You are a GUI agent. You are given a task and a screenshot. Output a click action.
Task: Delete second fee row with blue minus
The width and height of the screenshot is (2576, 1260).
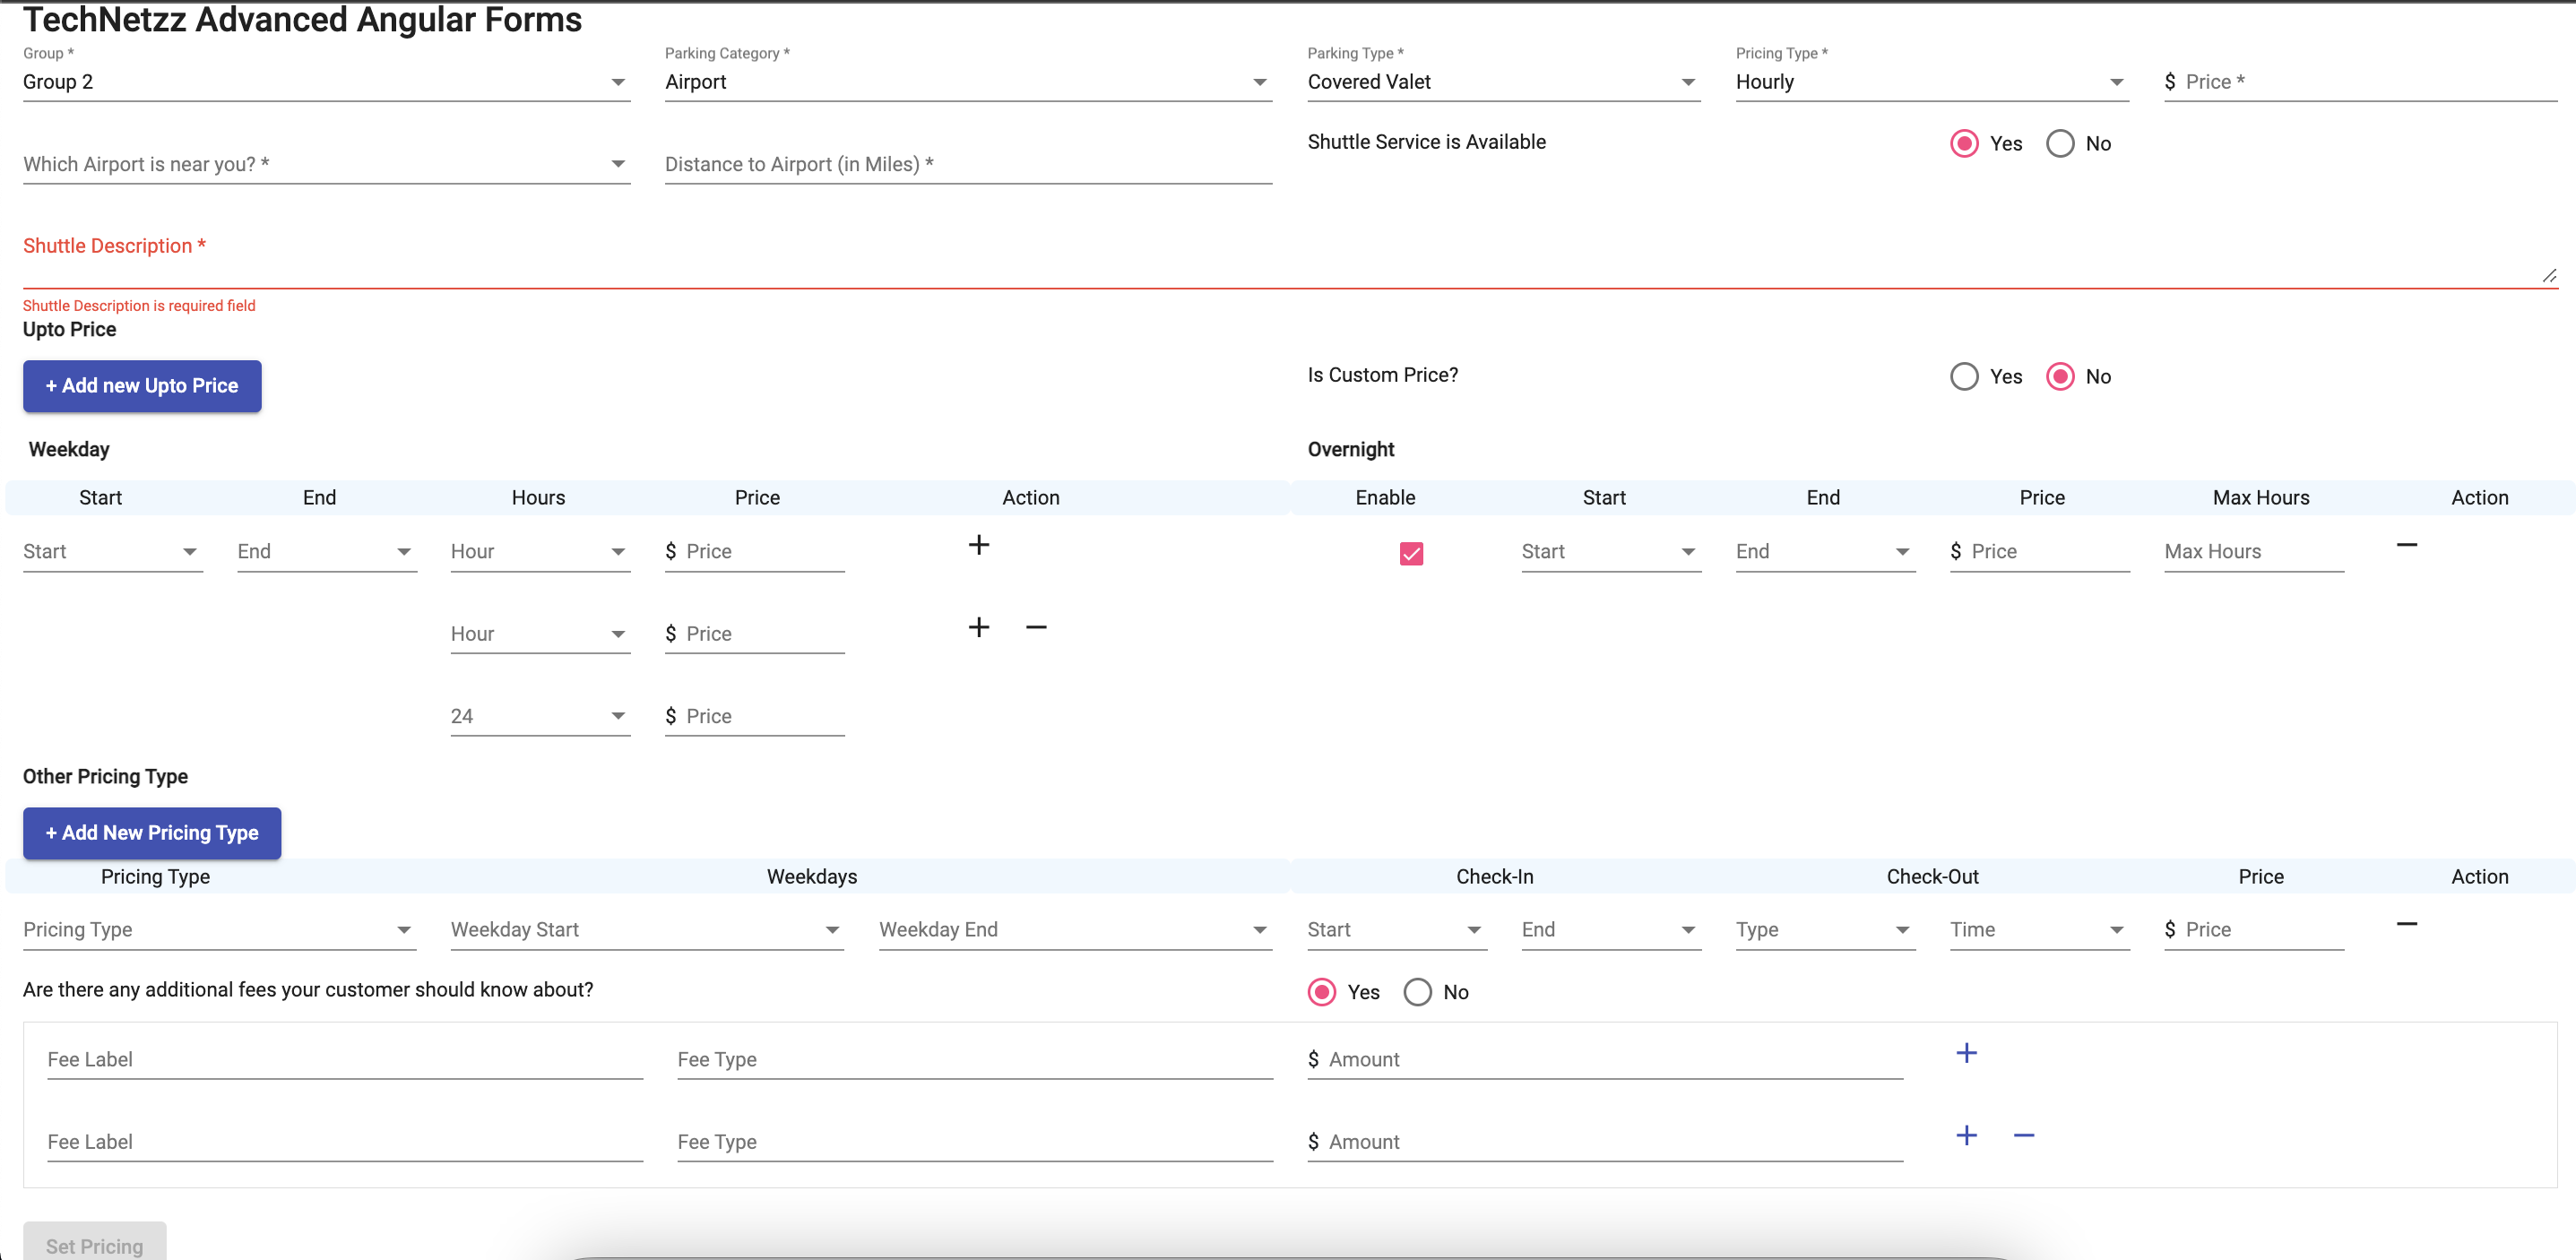[x=2023, y=1135]
